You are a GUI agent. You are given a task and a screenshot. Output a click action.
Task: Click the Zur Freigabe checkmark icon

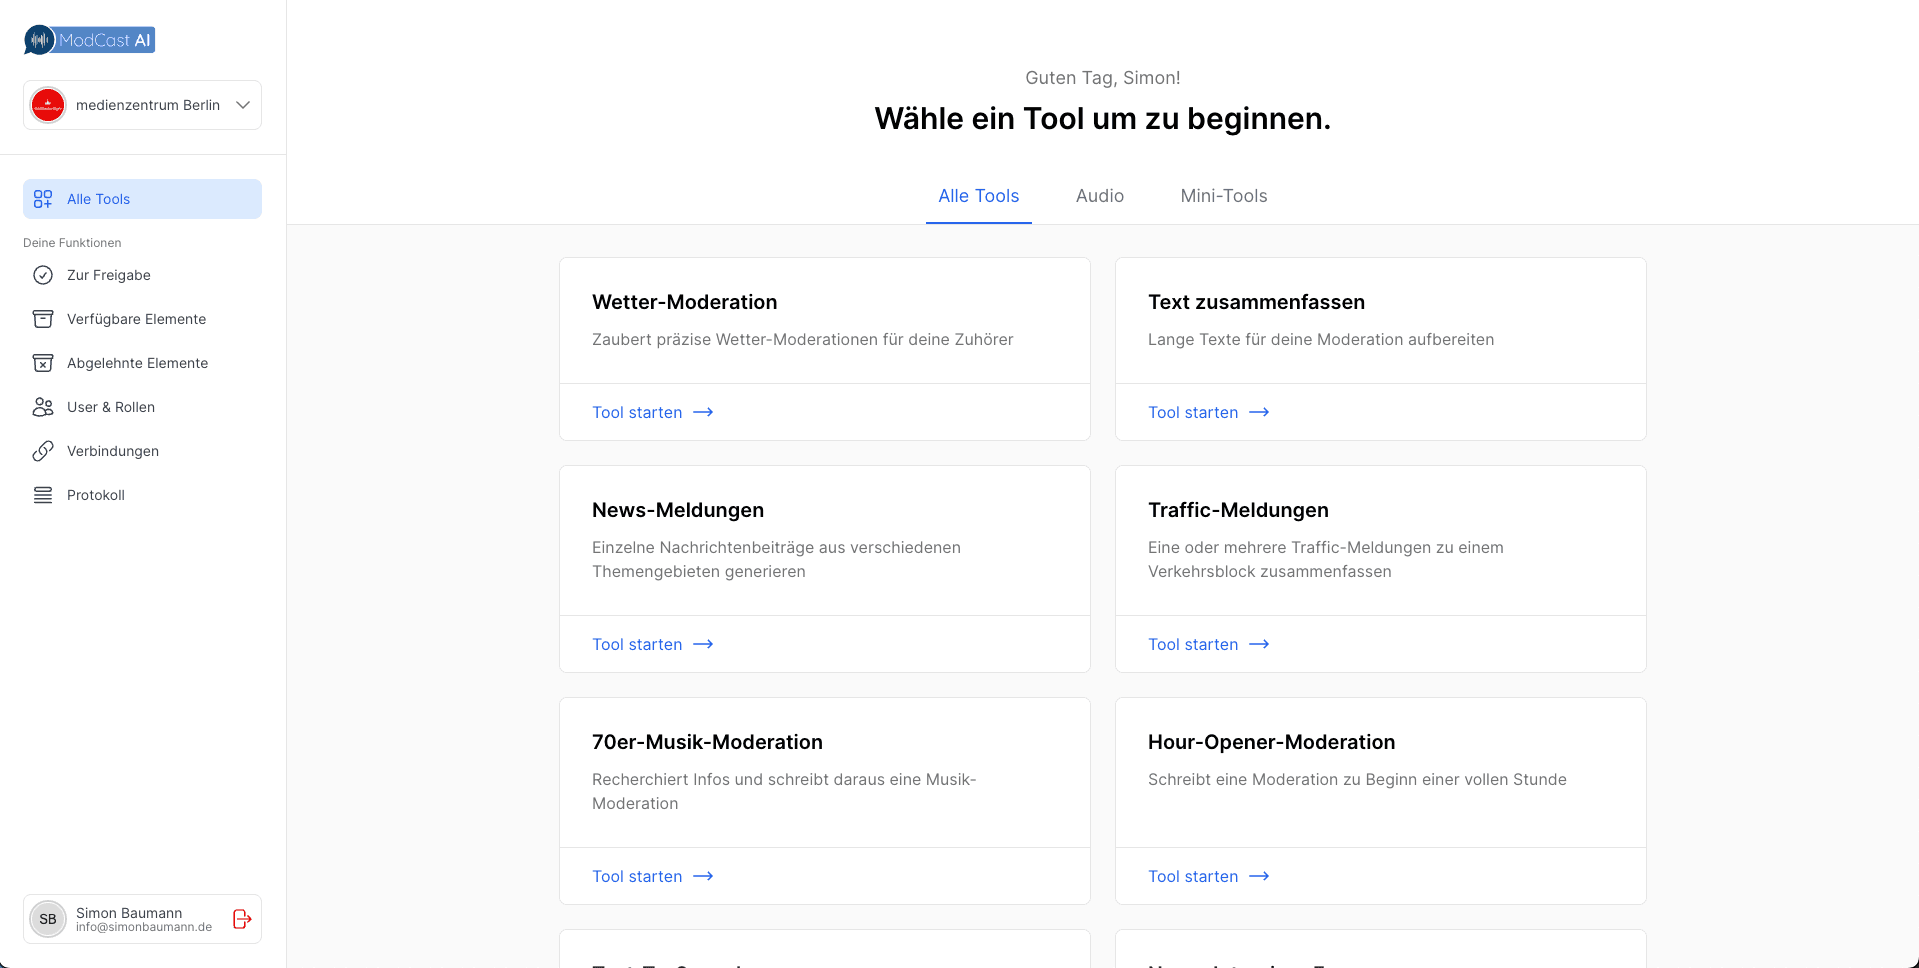coord(43,275)
